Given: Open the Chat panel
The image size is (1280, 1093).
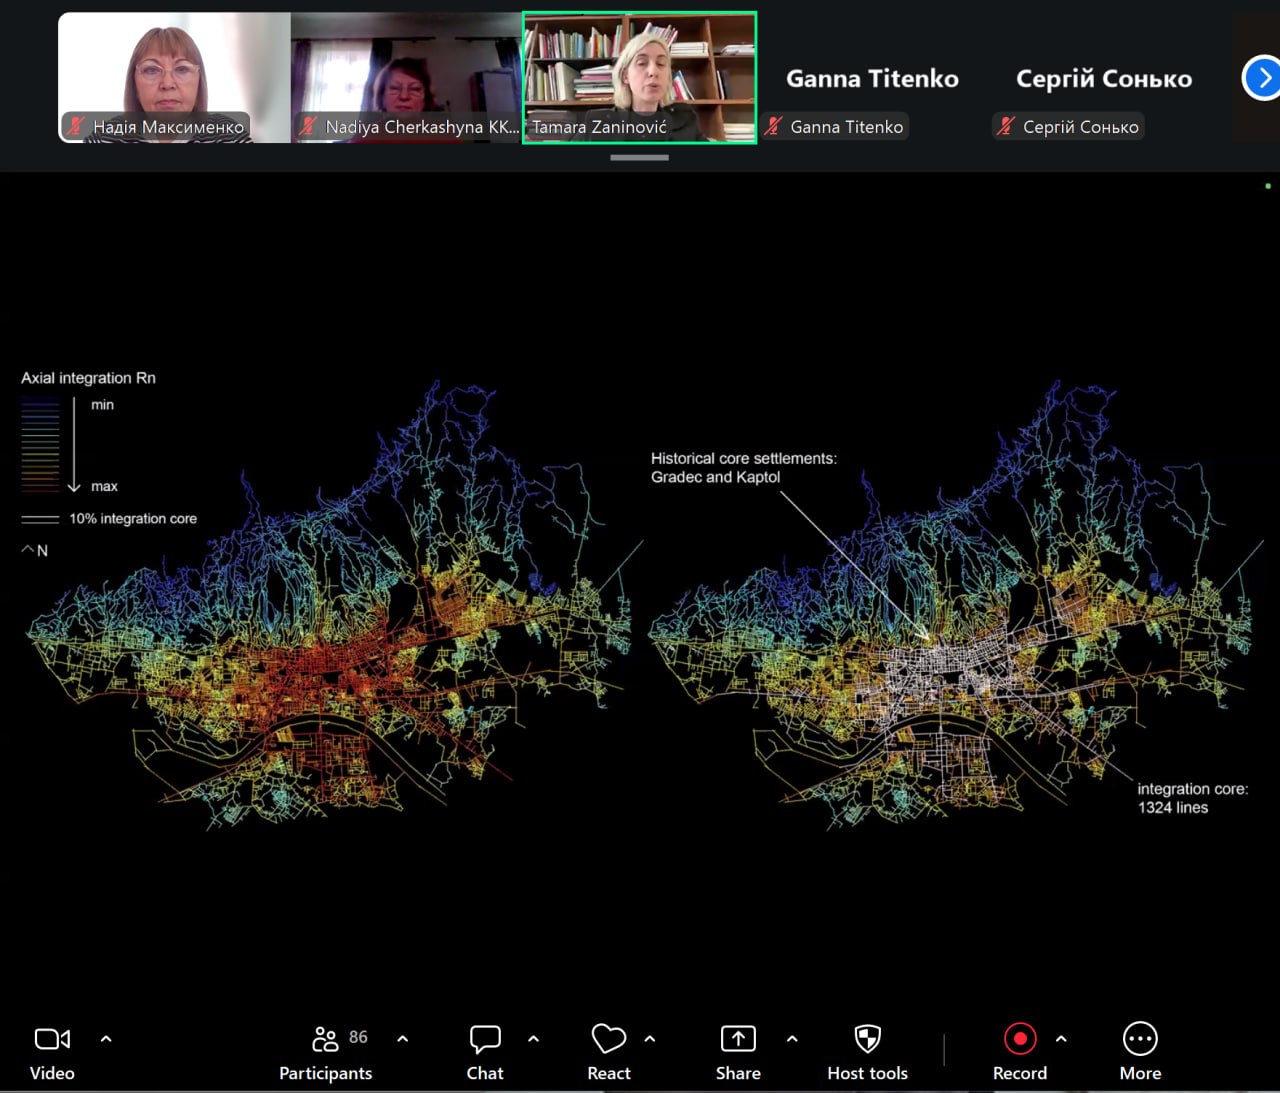Looking at the screenshot, I should point(485,1039).
